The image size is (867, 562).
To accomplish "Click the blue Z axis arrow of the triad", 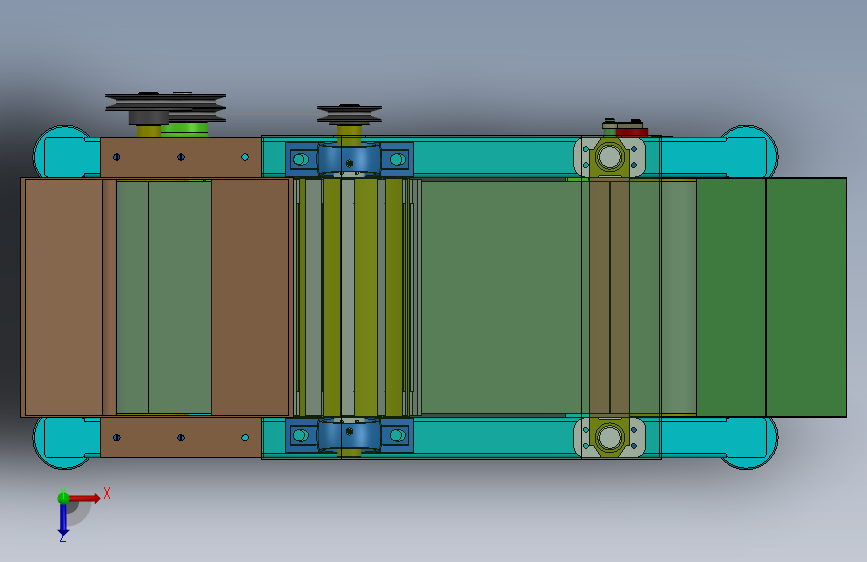I will [63, 519].
